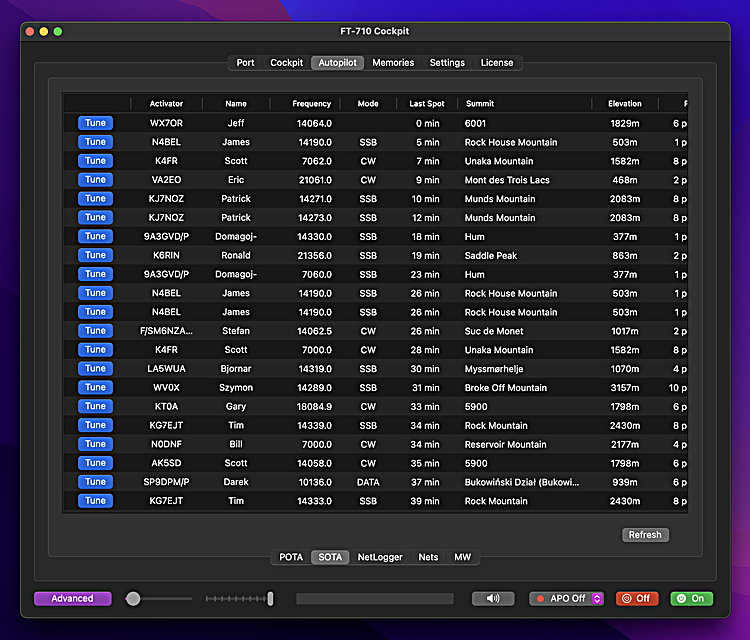The width and height of the screenshot is (750, 640).
Task: Tune to 9A3GVD/P on 7060.0
Action: click(x=95, y=274)
